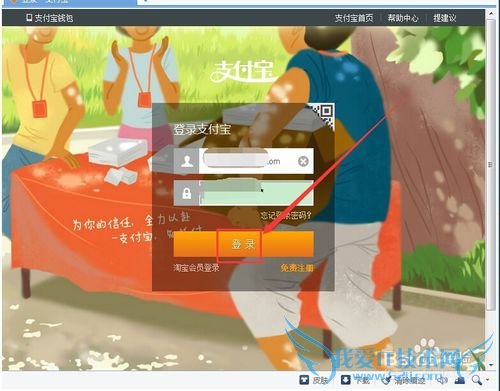The image size is (500, 391).
Task: Click the icon left of the status bar magnifier
Action: point(460,380)
